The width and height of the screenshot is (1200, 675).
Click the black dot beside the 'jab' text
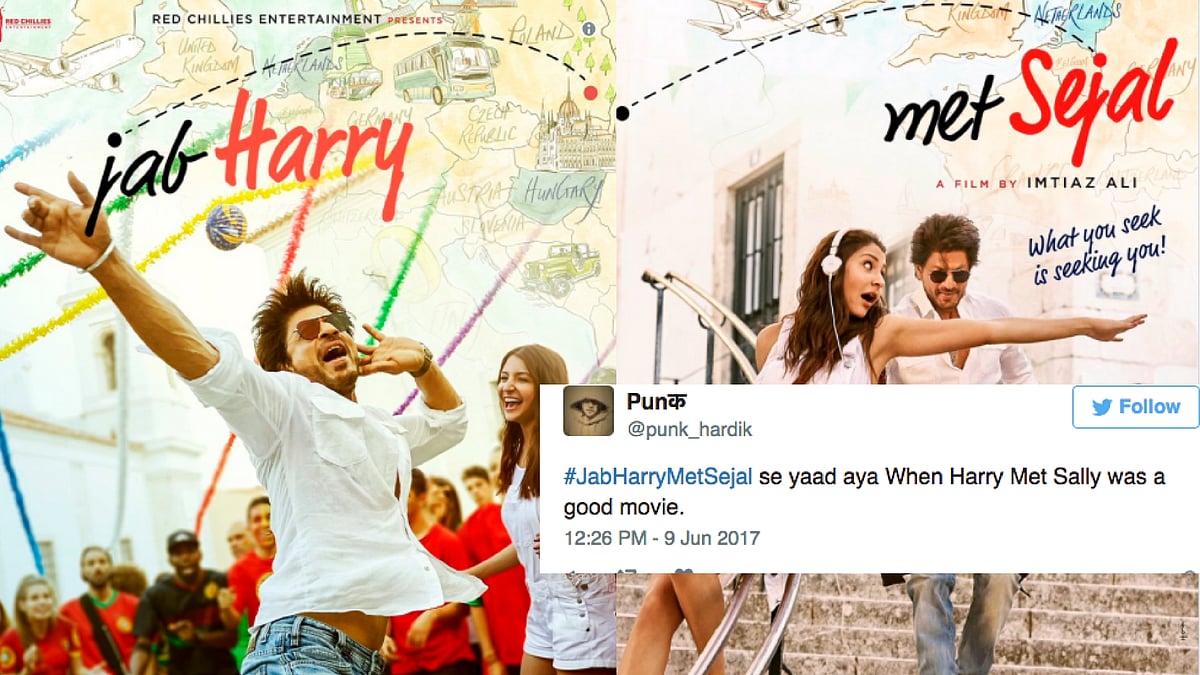[x=114, y=139]
